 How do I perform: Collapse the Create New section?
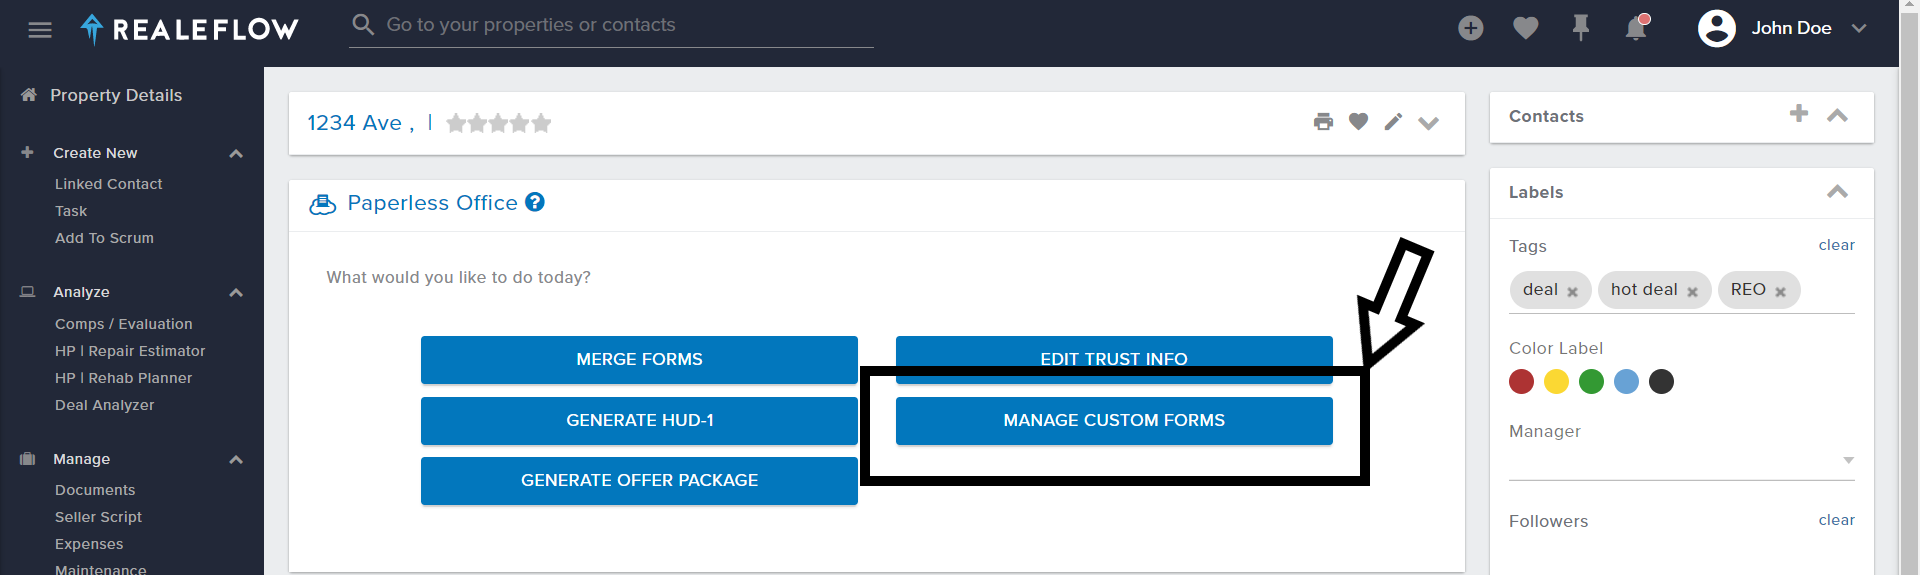pyautogui.click(x=236, y=153)
